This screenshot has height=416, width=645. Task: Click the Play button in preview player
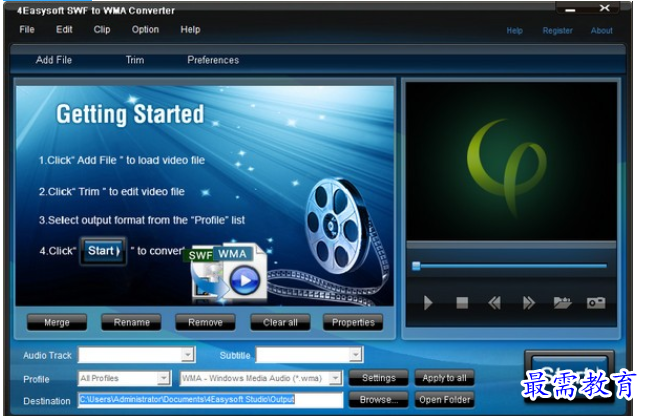click(x=428, y=303)
